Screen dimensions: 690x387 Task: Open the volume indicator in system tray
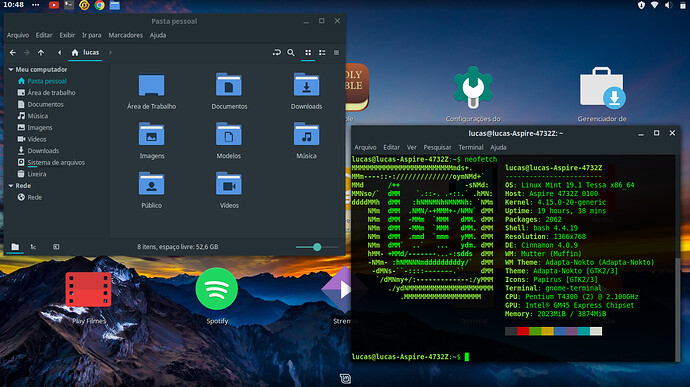[668, 5]
